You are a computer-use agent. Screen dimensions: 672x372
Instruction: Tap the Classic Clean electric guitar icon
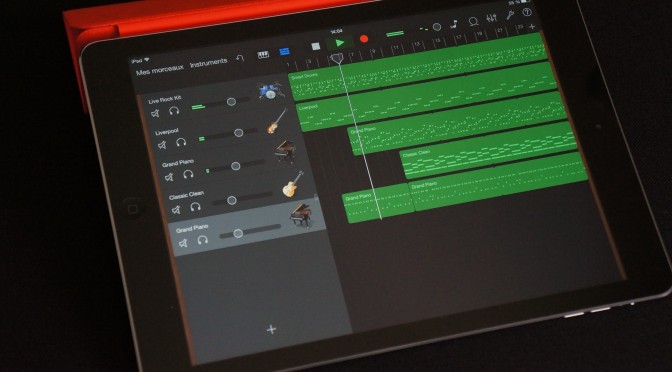tap(293, 184)
